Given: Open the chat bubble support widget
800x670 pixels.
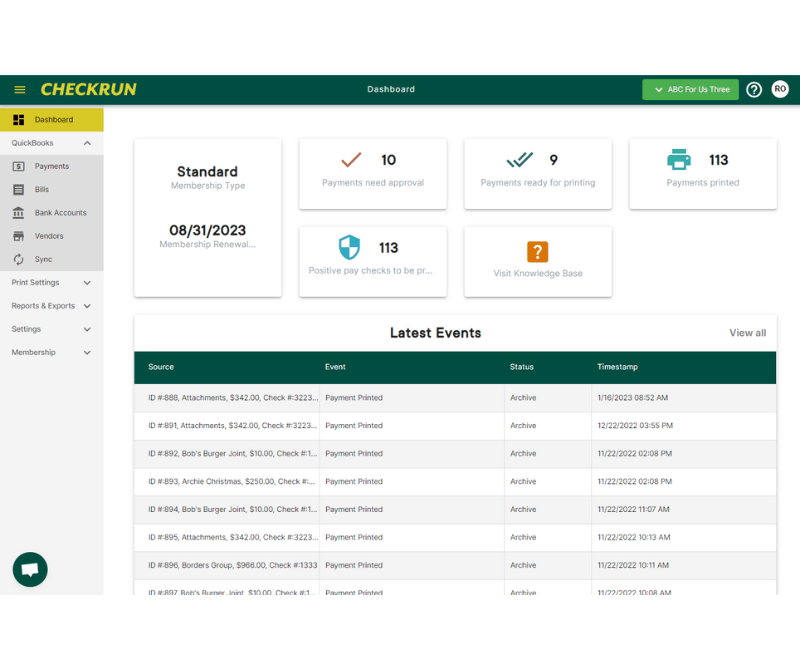Looking at the screenshot, I should pyautogui.click(x=29, y=569).
